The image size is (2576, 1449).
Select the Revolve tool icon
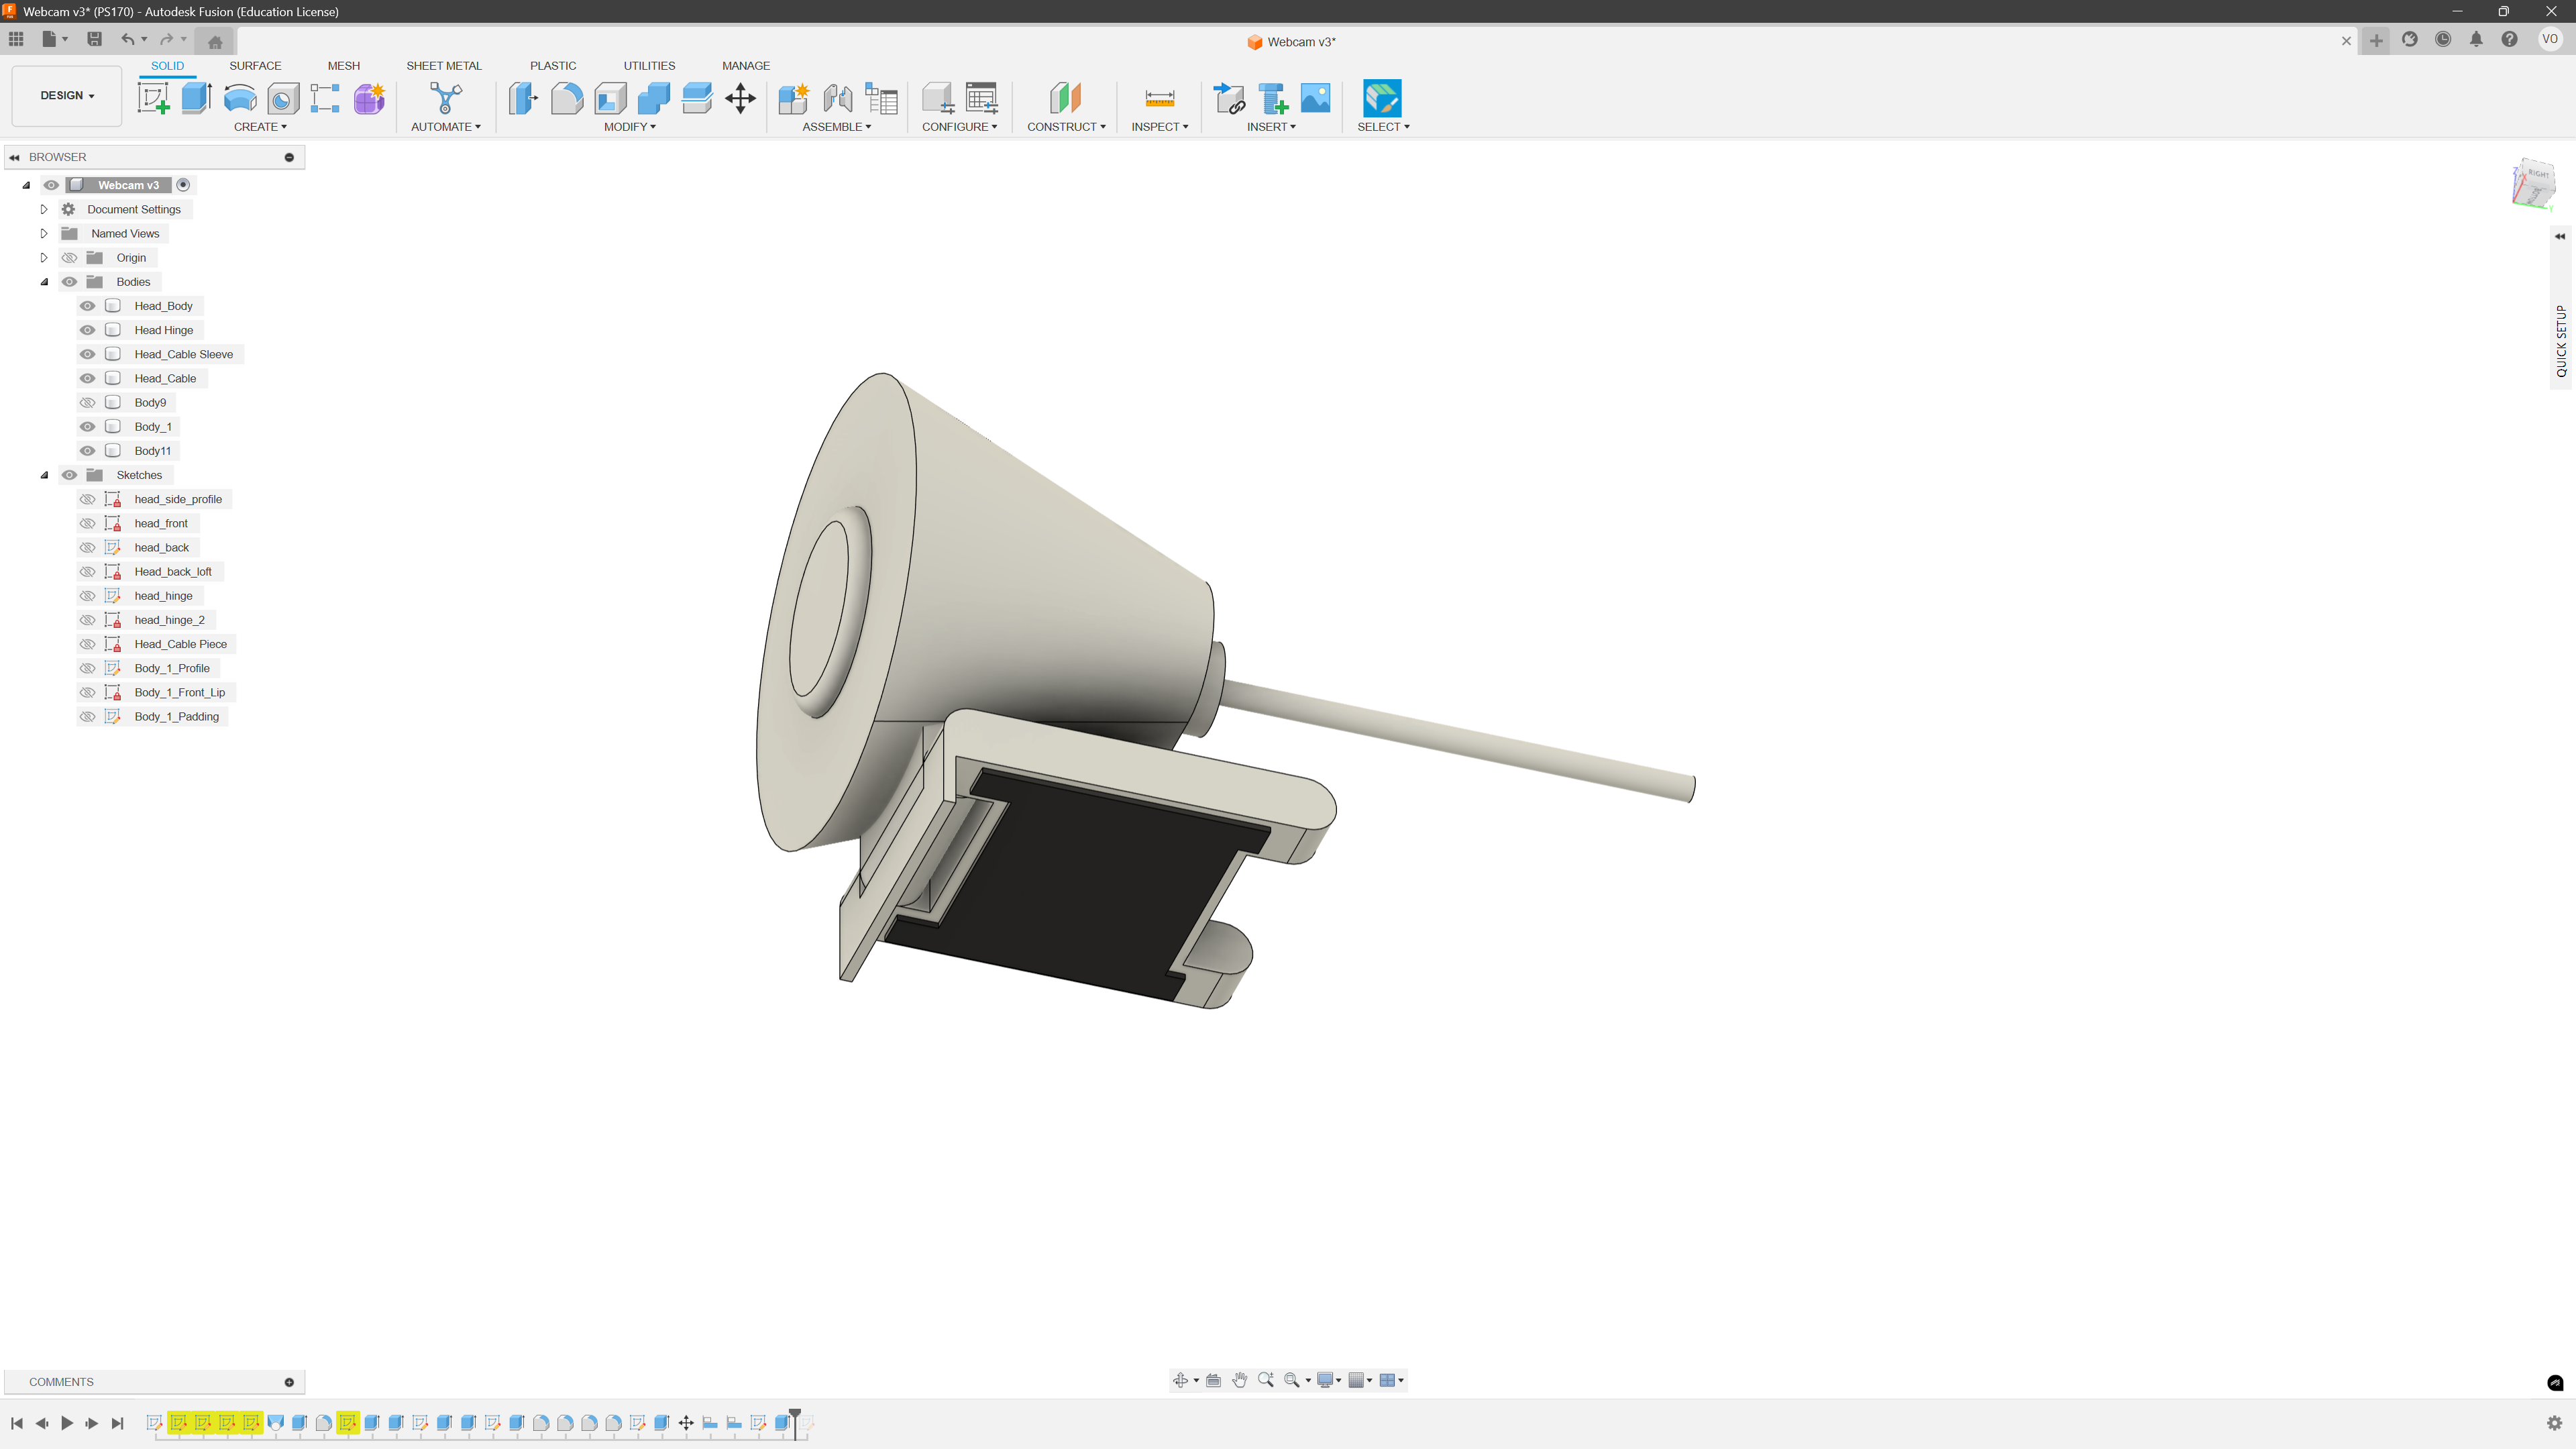point(240,98)
